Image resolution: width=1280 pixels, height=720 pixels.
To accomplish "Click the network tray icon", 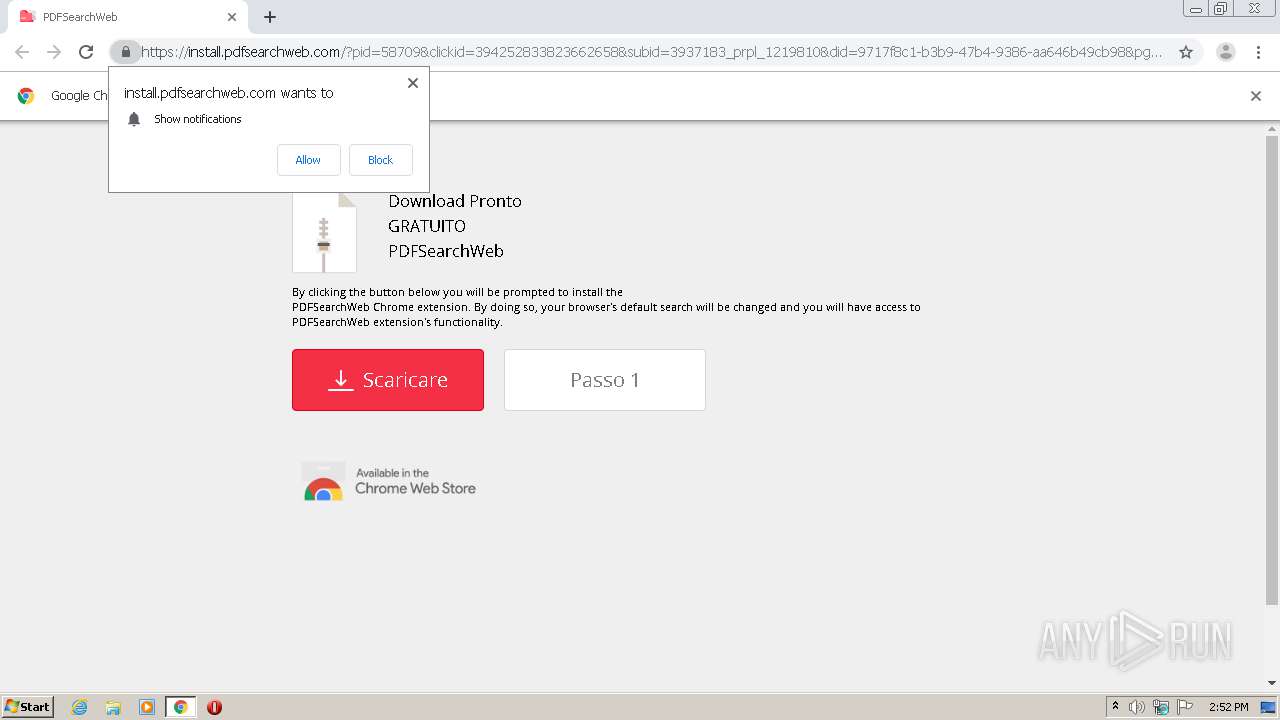I will tap(1161, 707).
